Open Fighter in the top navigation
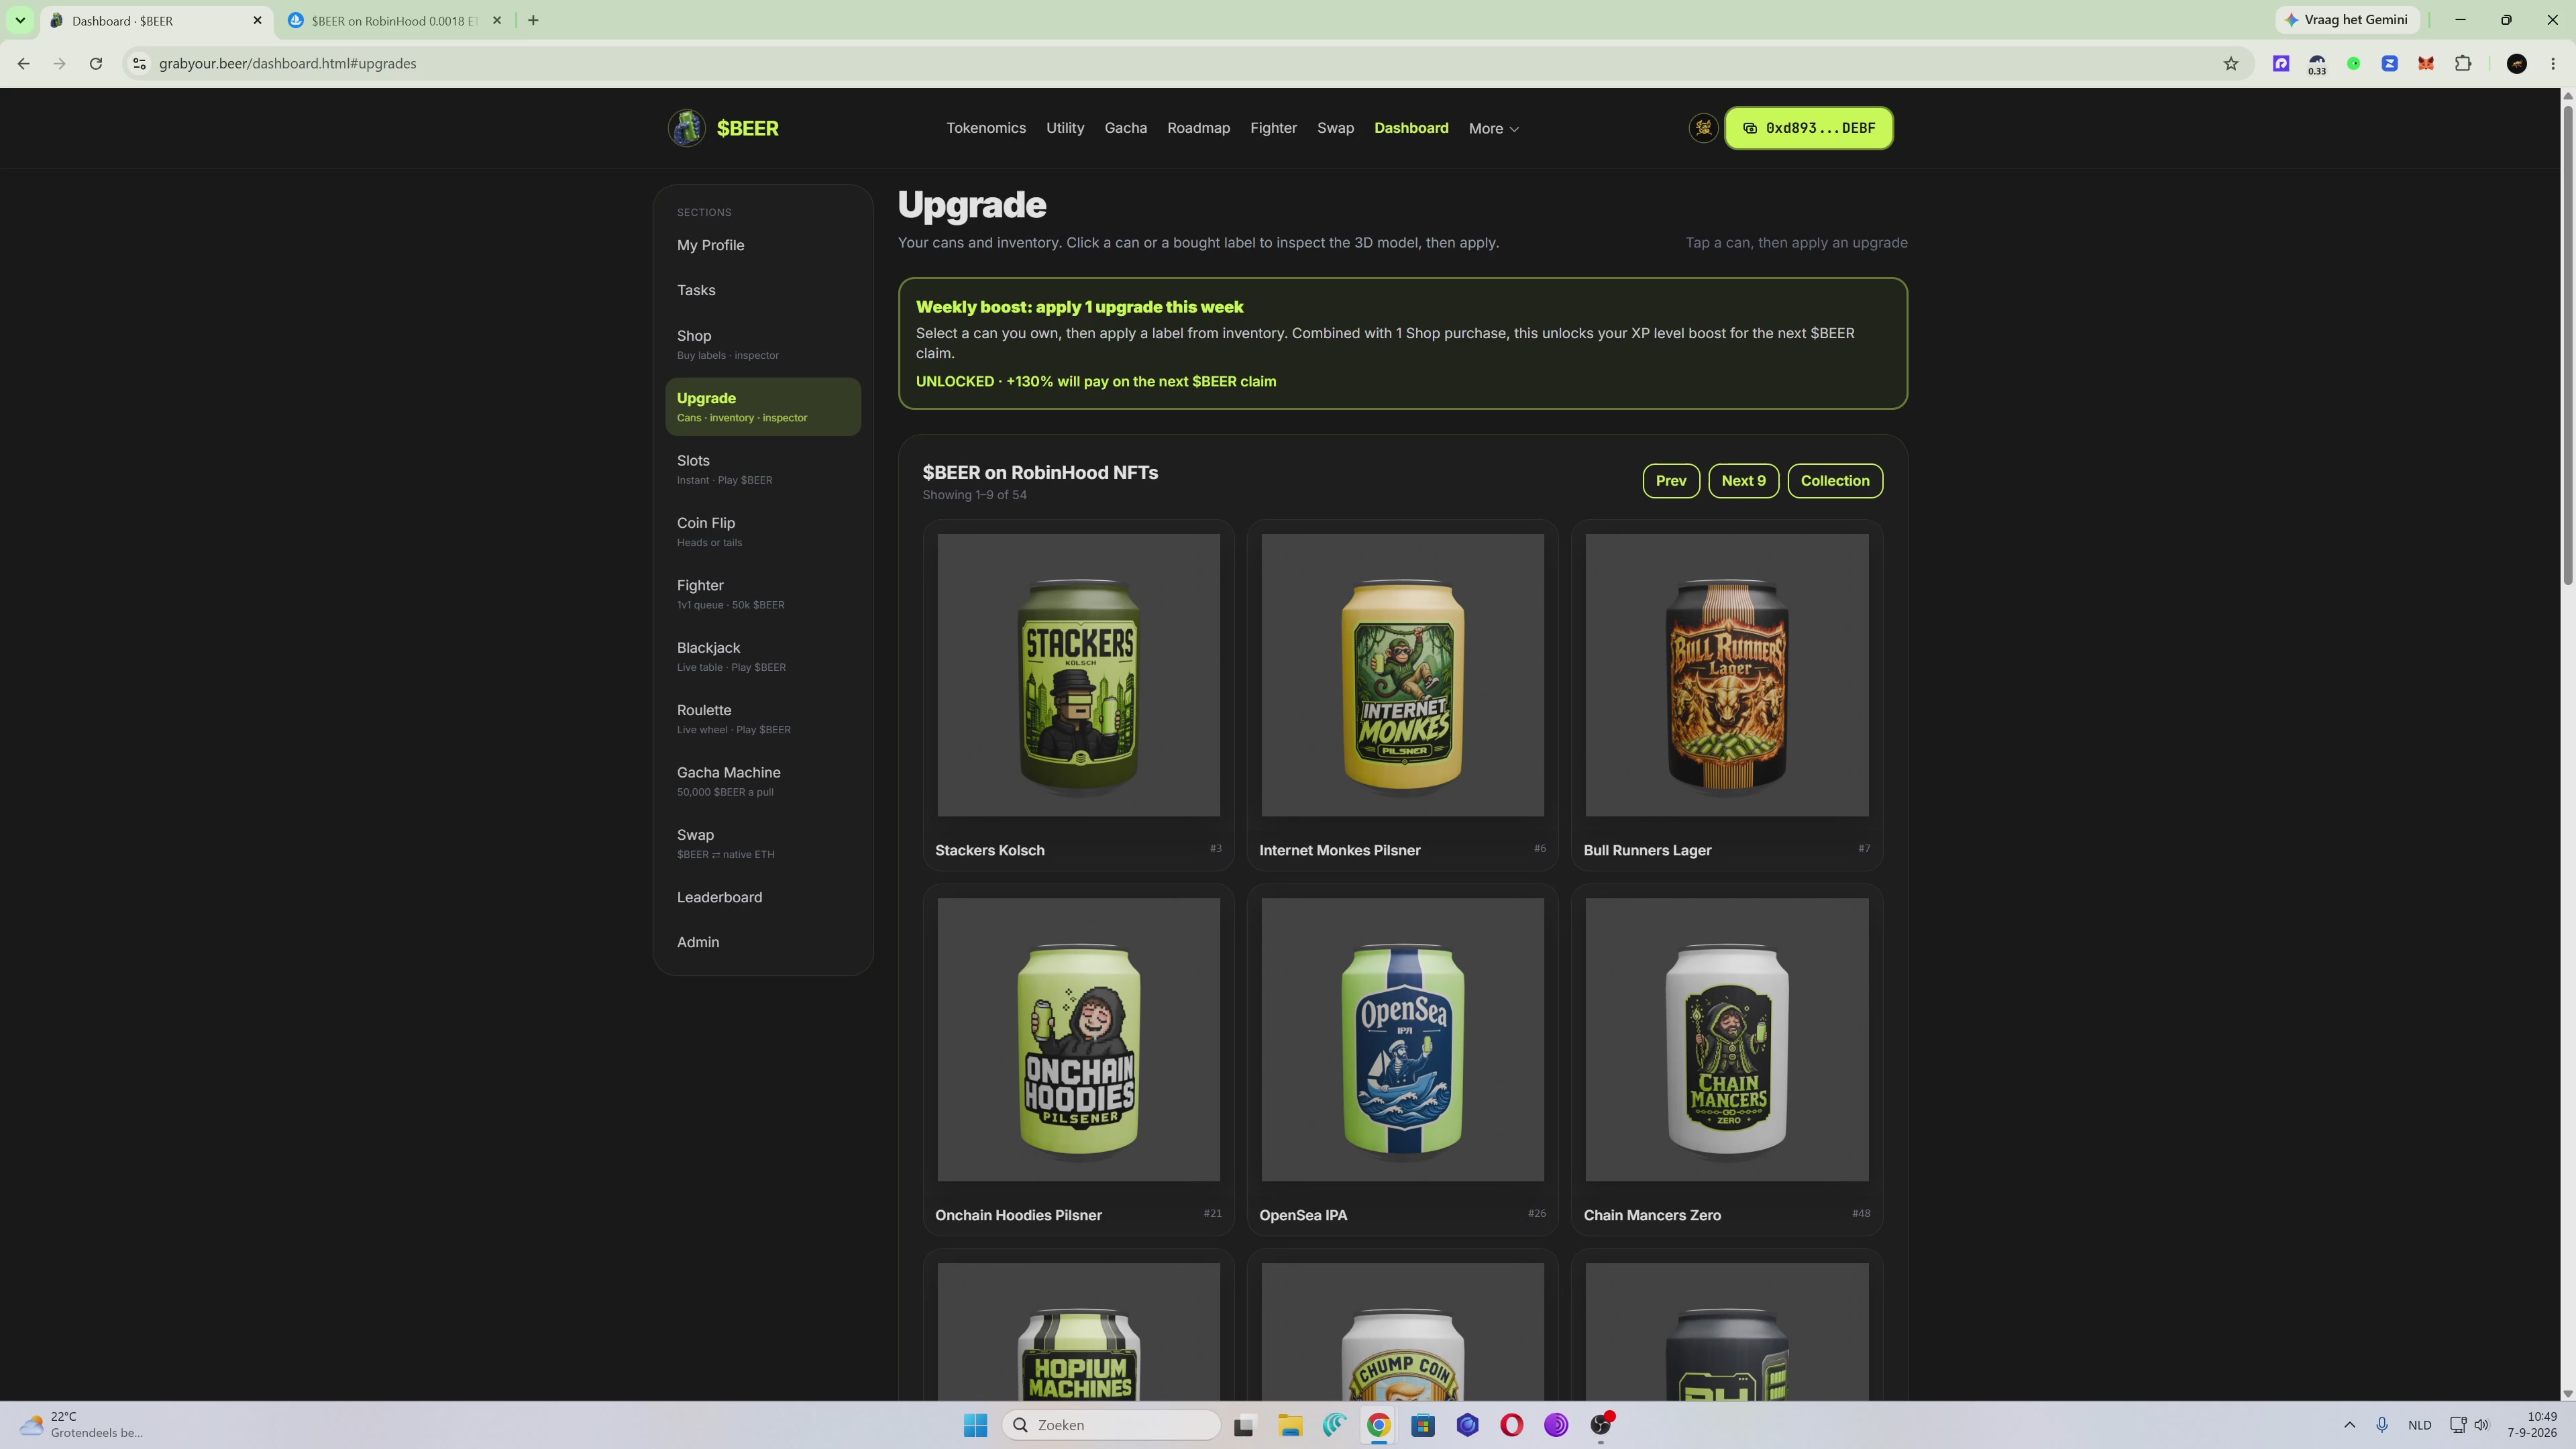The height and width of the screenshot is (1449, 2576). (1273, 128)
